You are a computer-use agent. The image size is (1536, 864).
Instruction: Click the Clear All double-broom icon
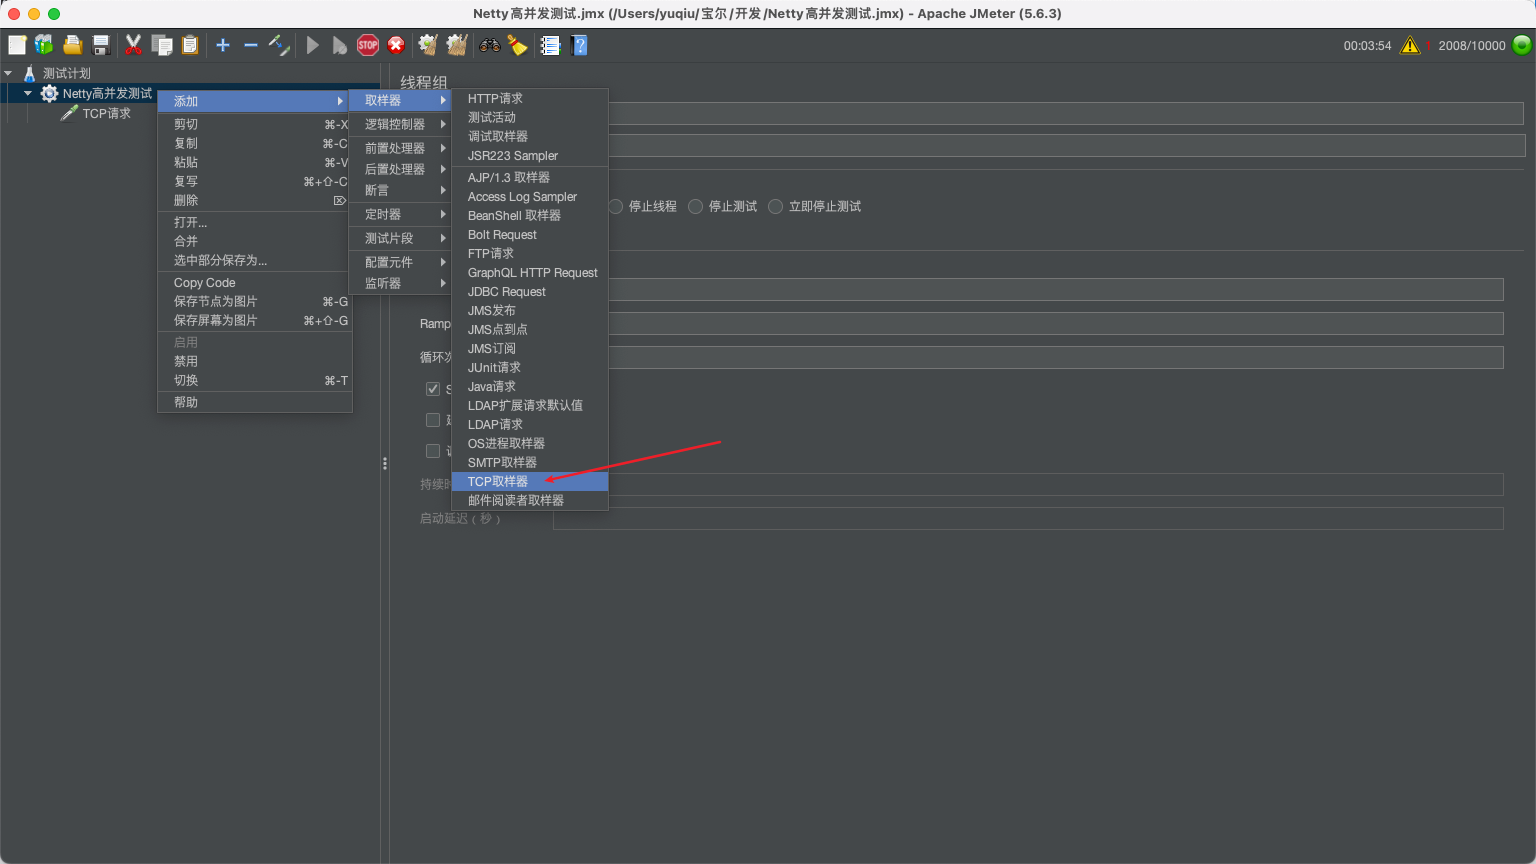coord(457,45)
